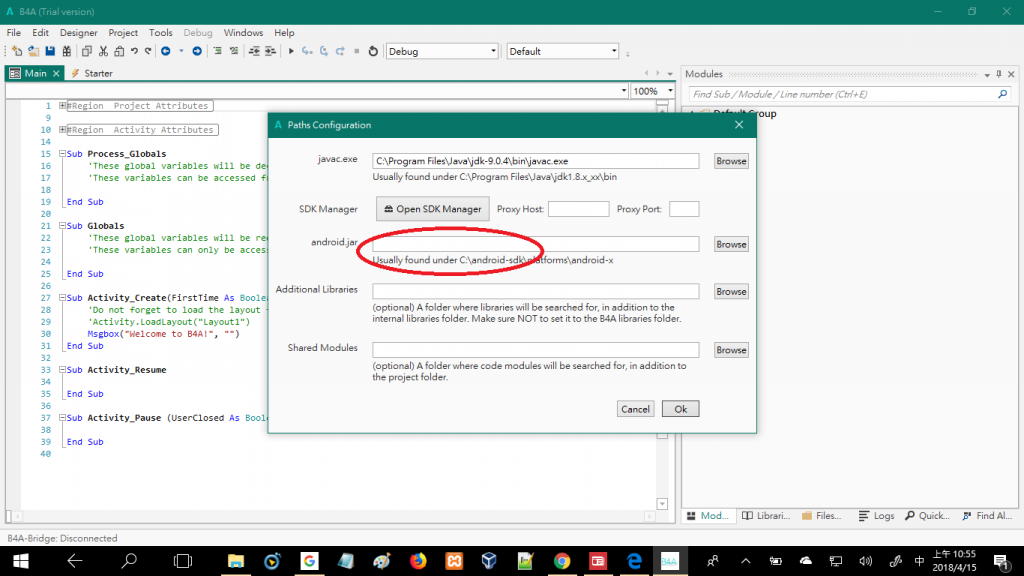
Task: Browse for android.jar path
Action: click(x=731, y=244)
